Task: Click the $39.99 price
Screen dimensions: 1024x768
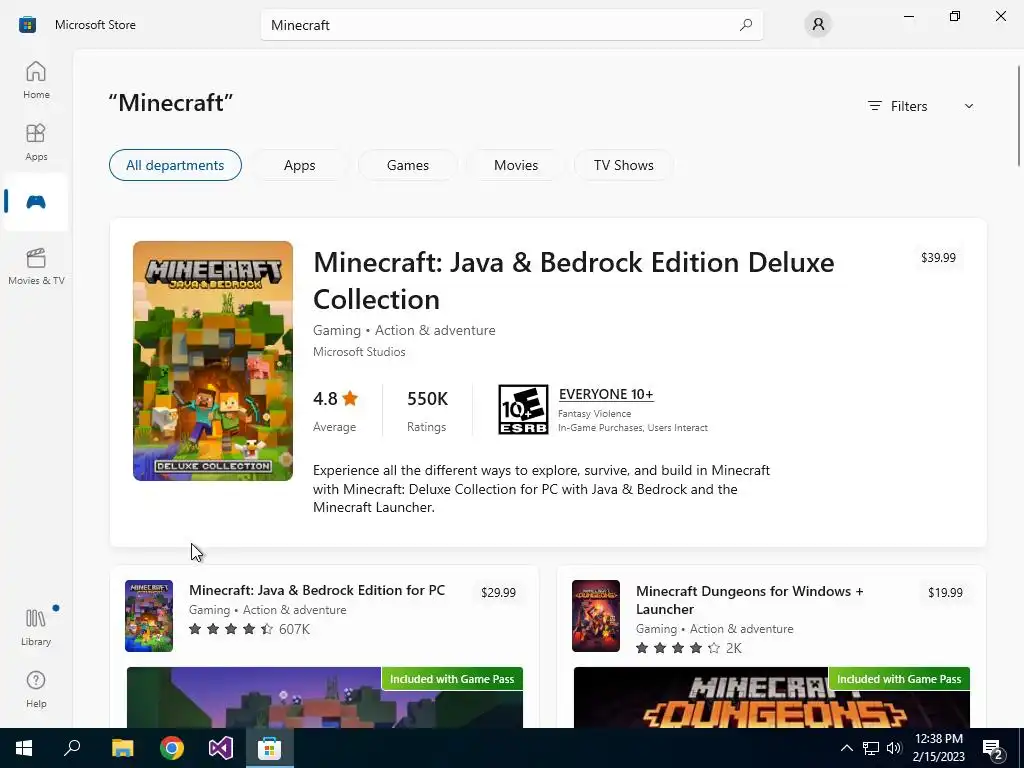Action: [938, 257]
